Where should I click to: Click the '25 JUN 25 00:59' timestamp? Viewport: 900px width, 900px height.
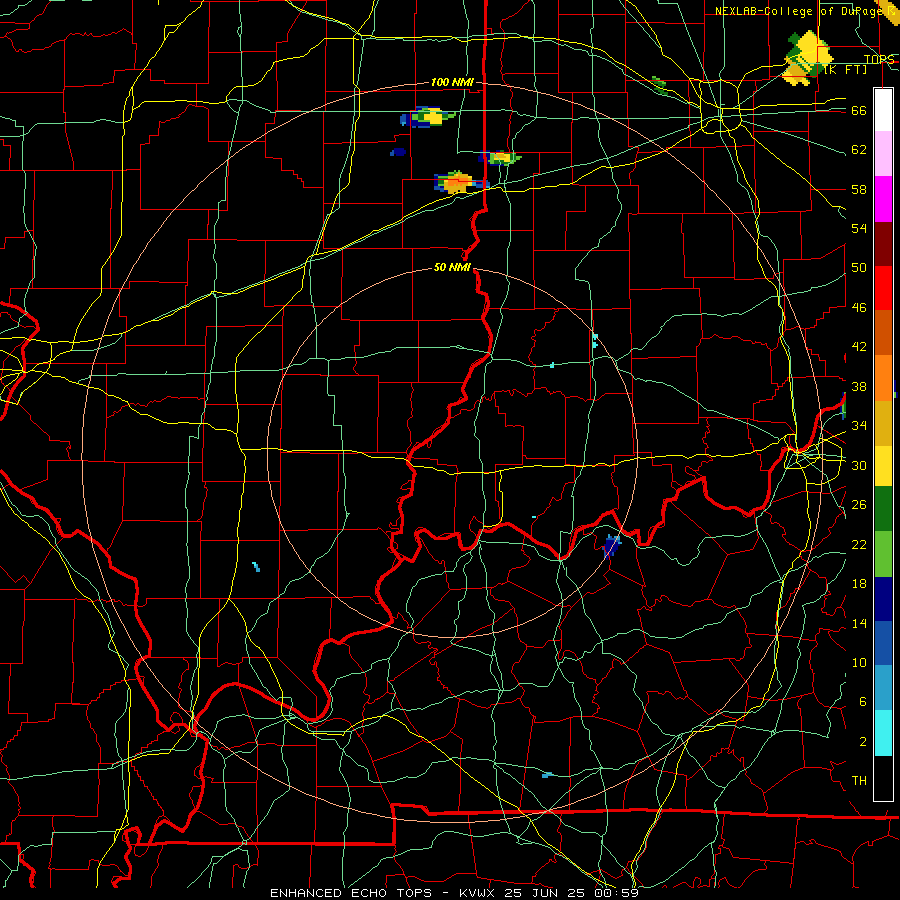click(x=571, y=893)
